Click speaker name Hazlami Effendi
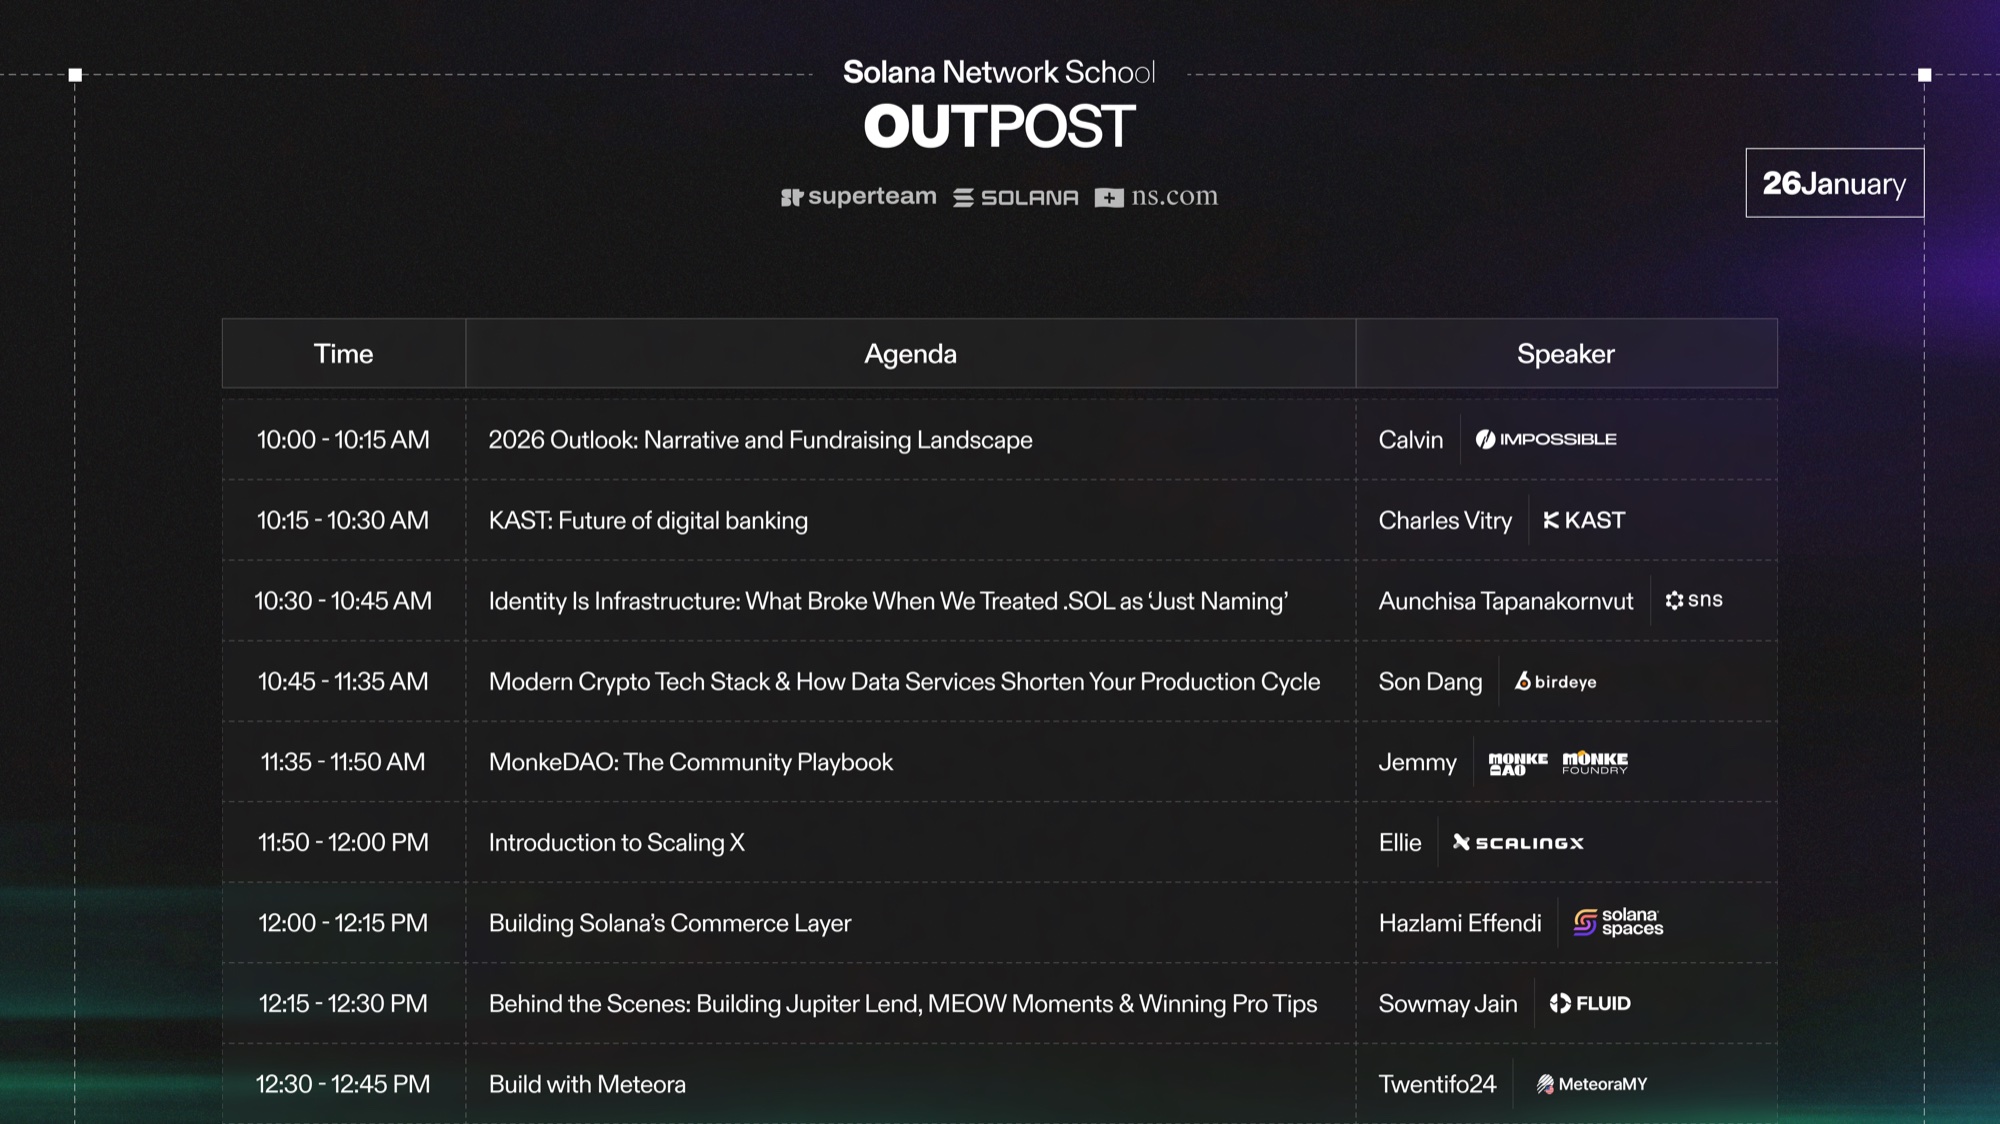Viewport: 2000px width, 1124px height. coord(1460,923)
